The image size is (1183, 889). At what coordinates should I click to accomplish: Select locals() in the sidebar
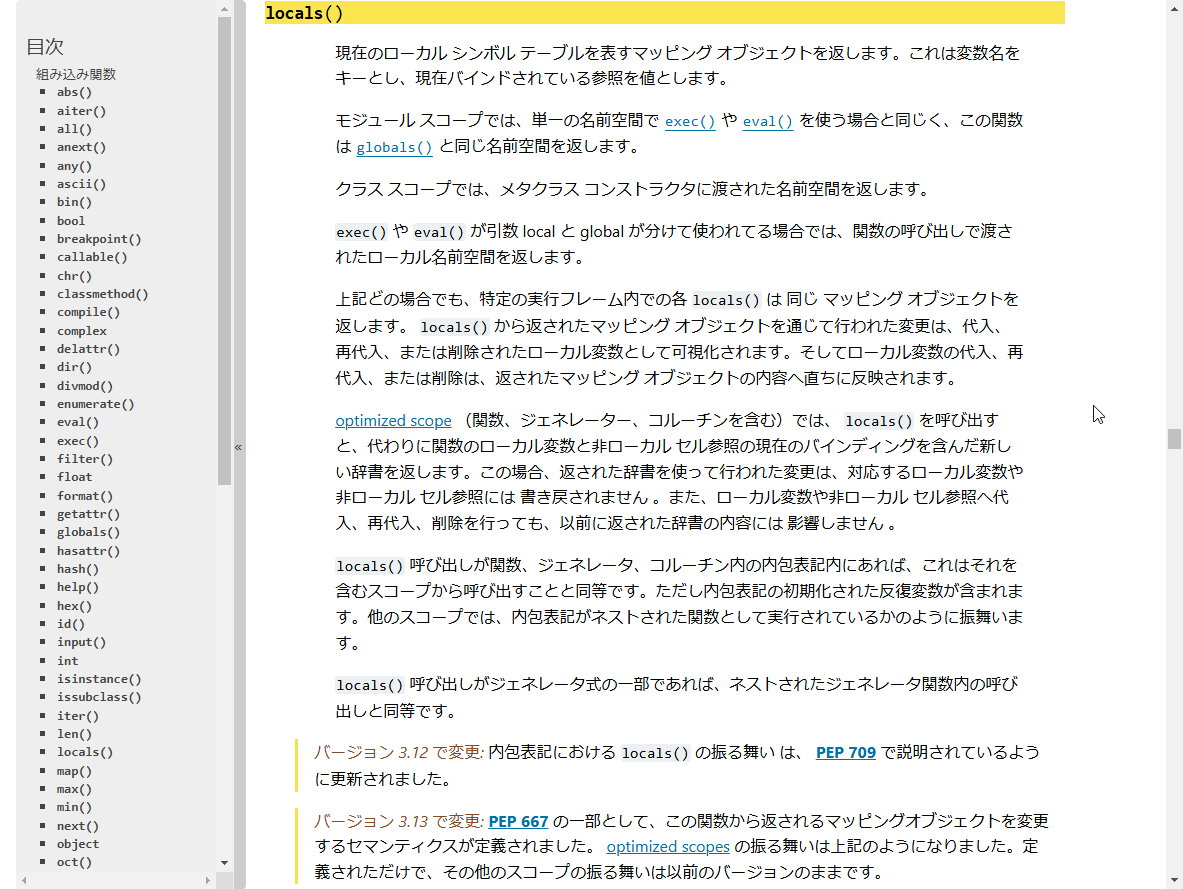[84, 751]
